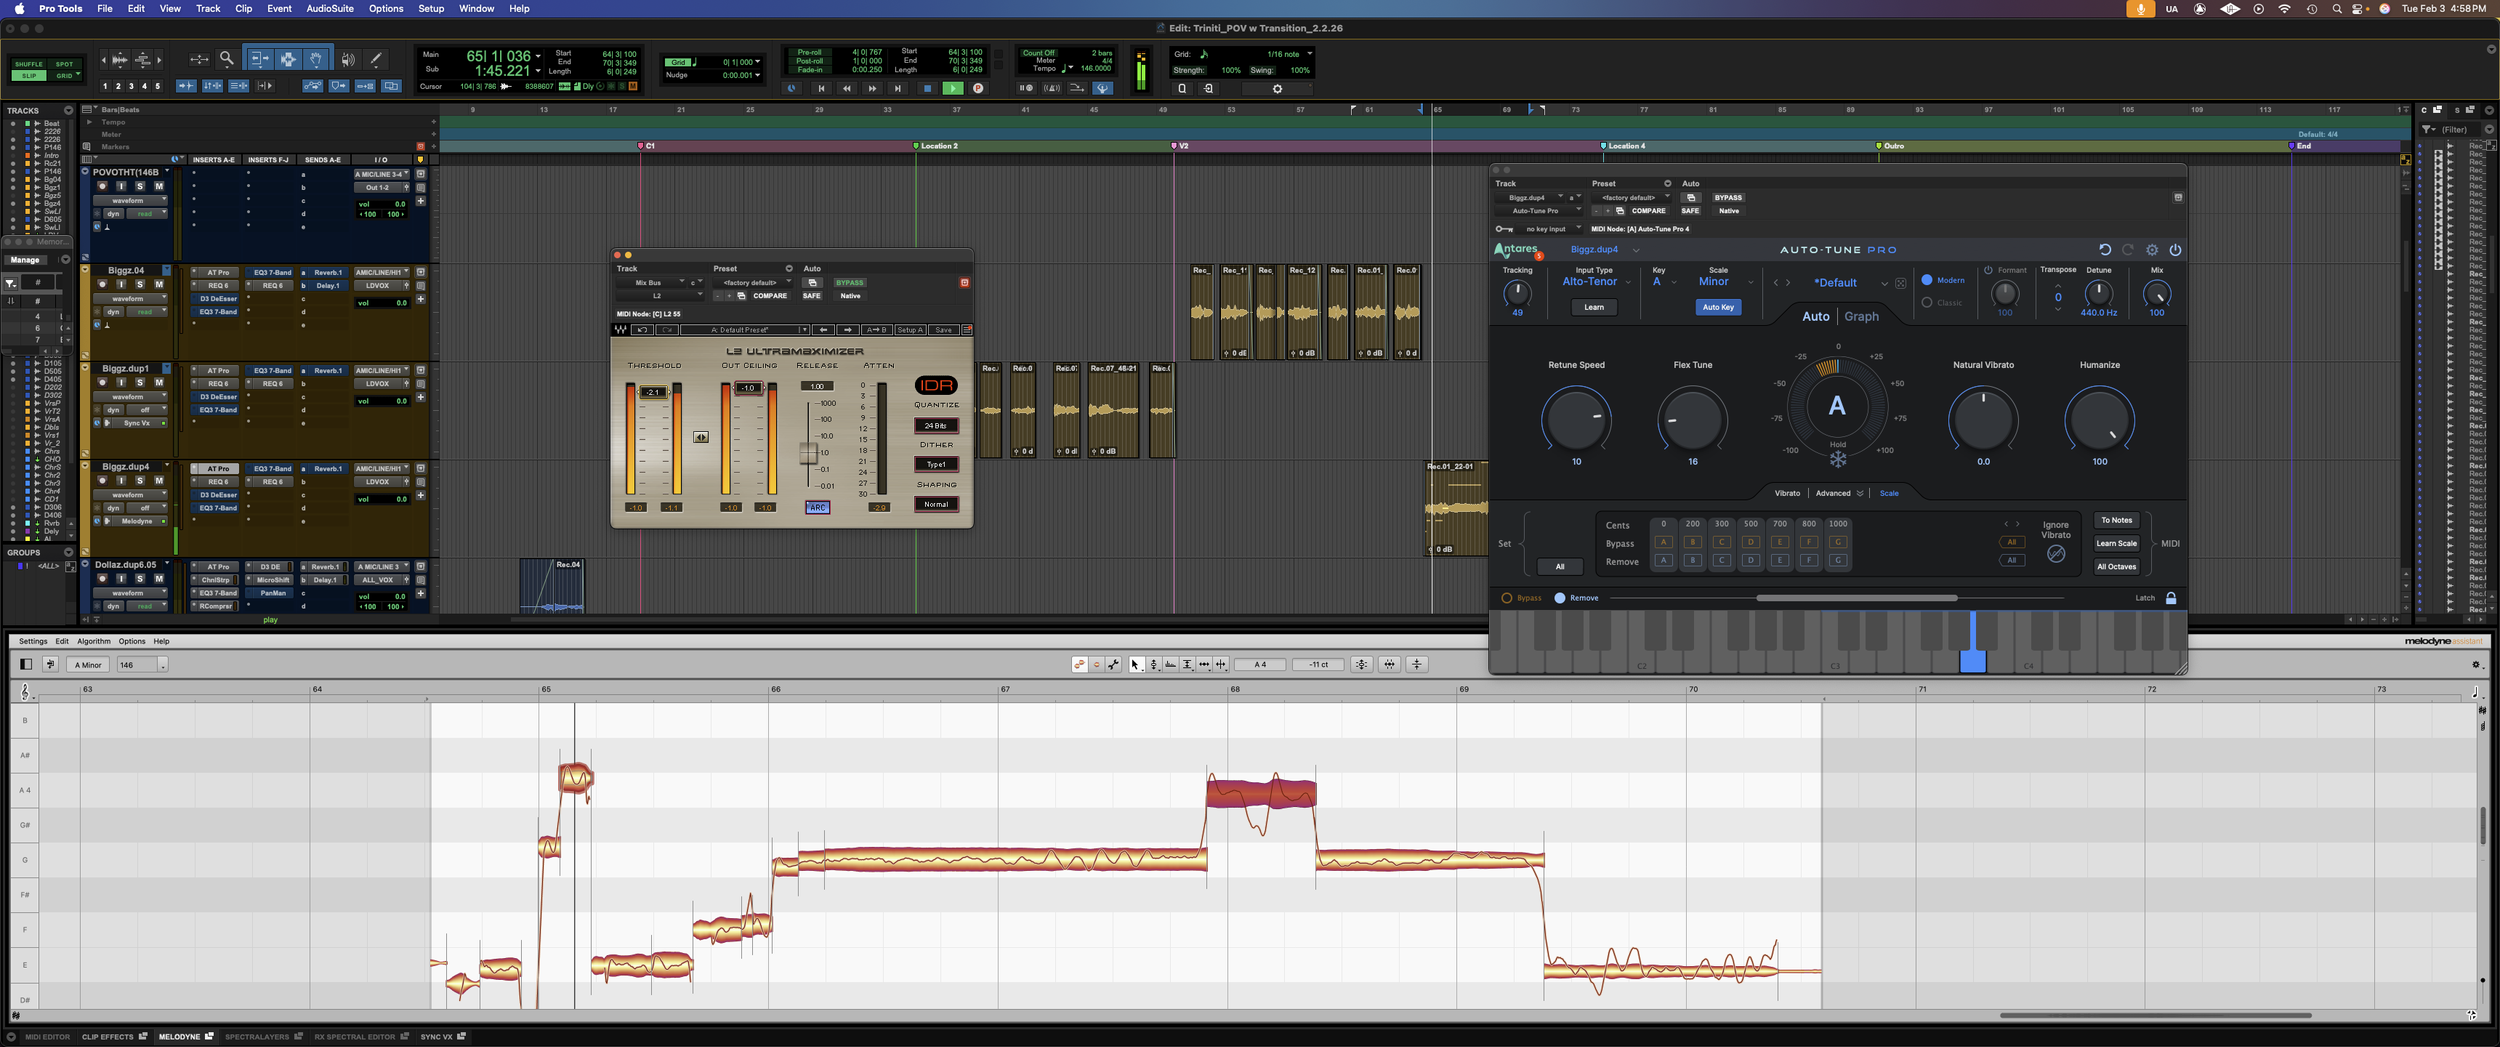Image resolution: width=2500 pixels, height=1047 pixels.
Task: Open the no key input dropdown
Action: 1550,229
